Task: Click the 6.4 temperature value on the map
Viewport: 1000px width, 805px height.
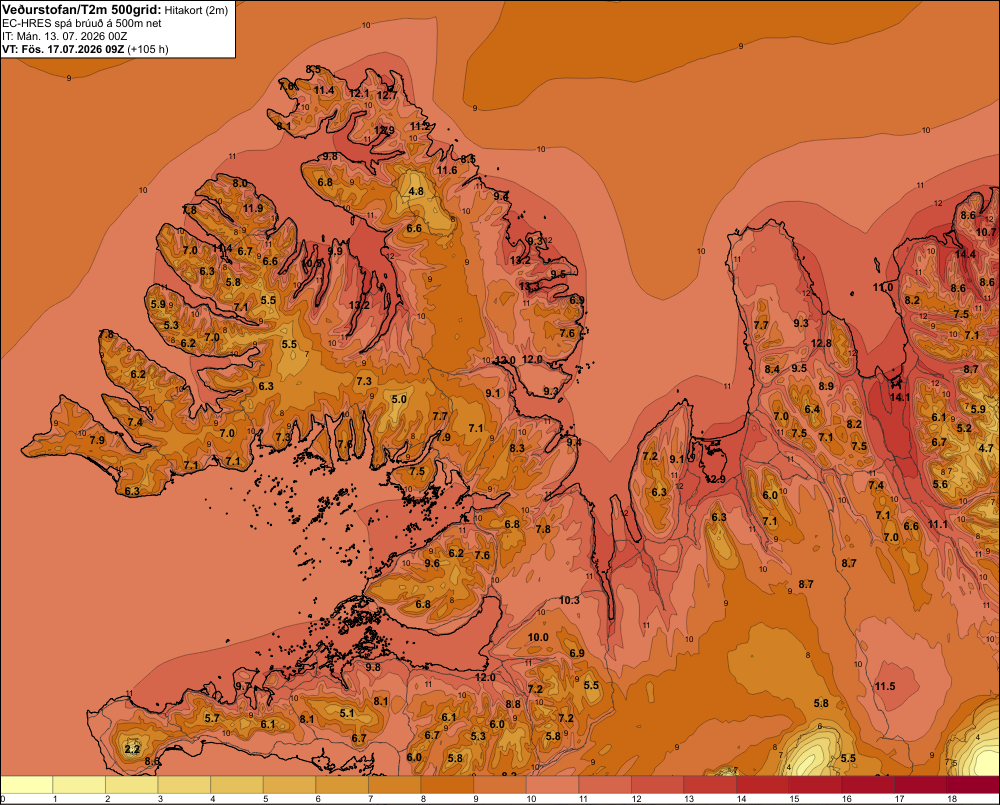Action: click(x=812, y=410)
